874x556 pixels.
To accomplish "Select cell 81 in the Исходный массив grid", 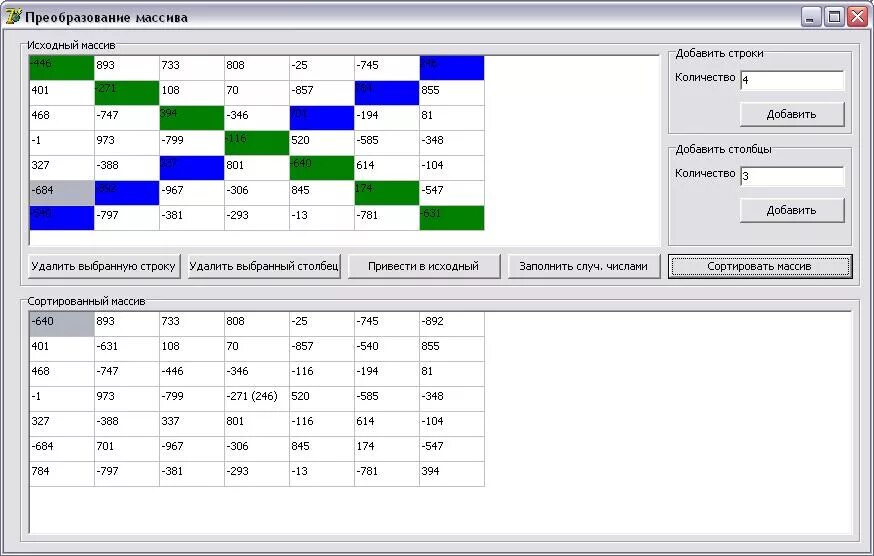I will 452,118.
